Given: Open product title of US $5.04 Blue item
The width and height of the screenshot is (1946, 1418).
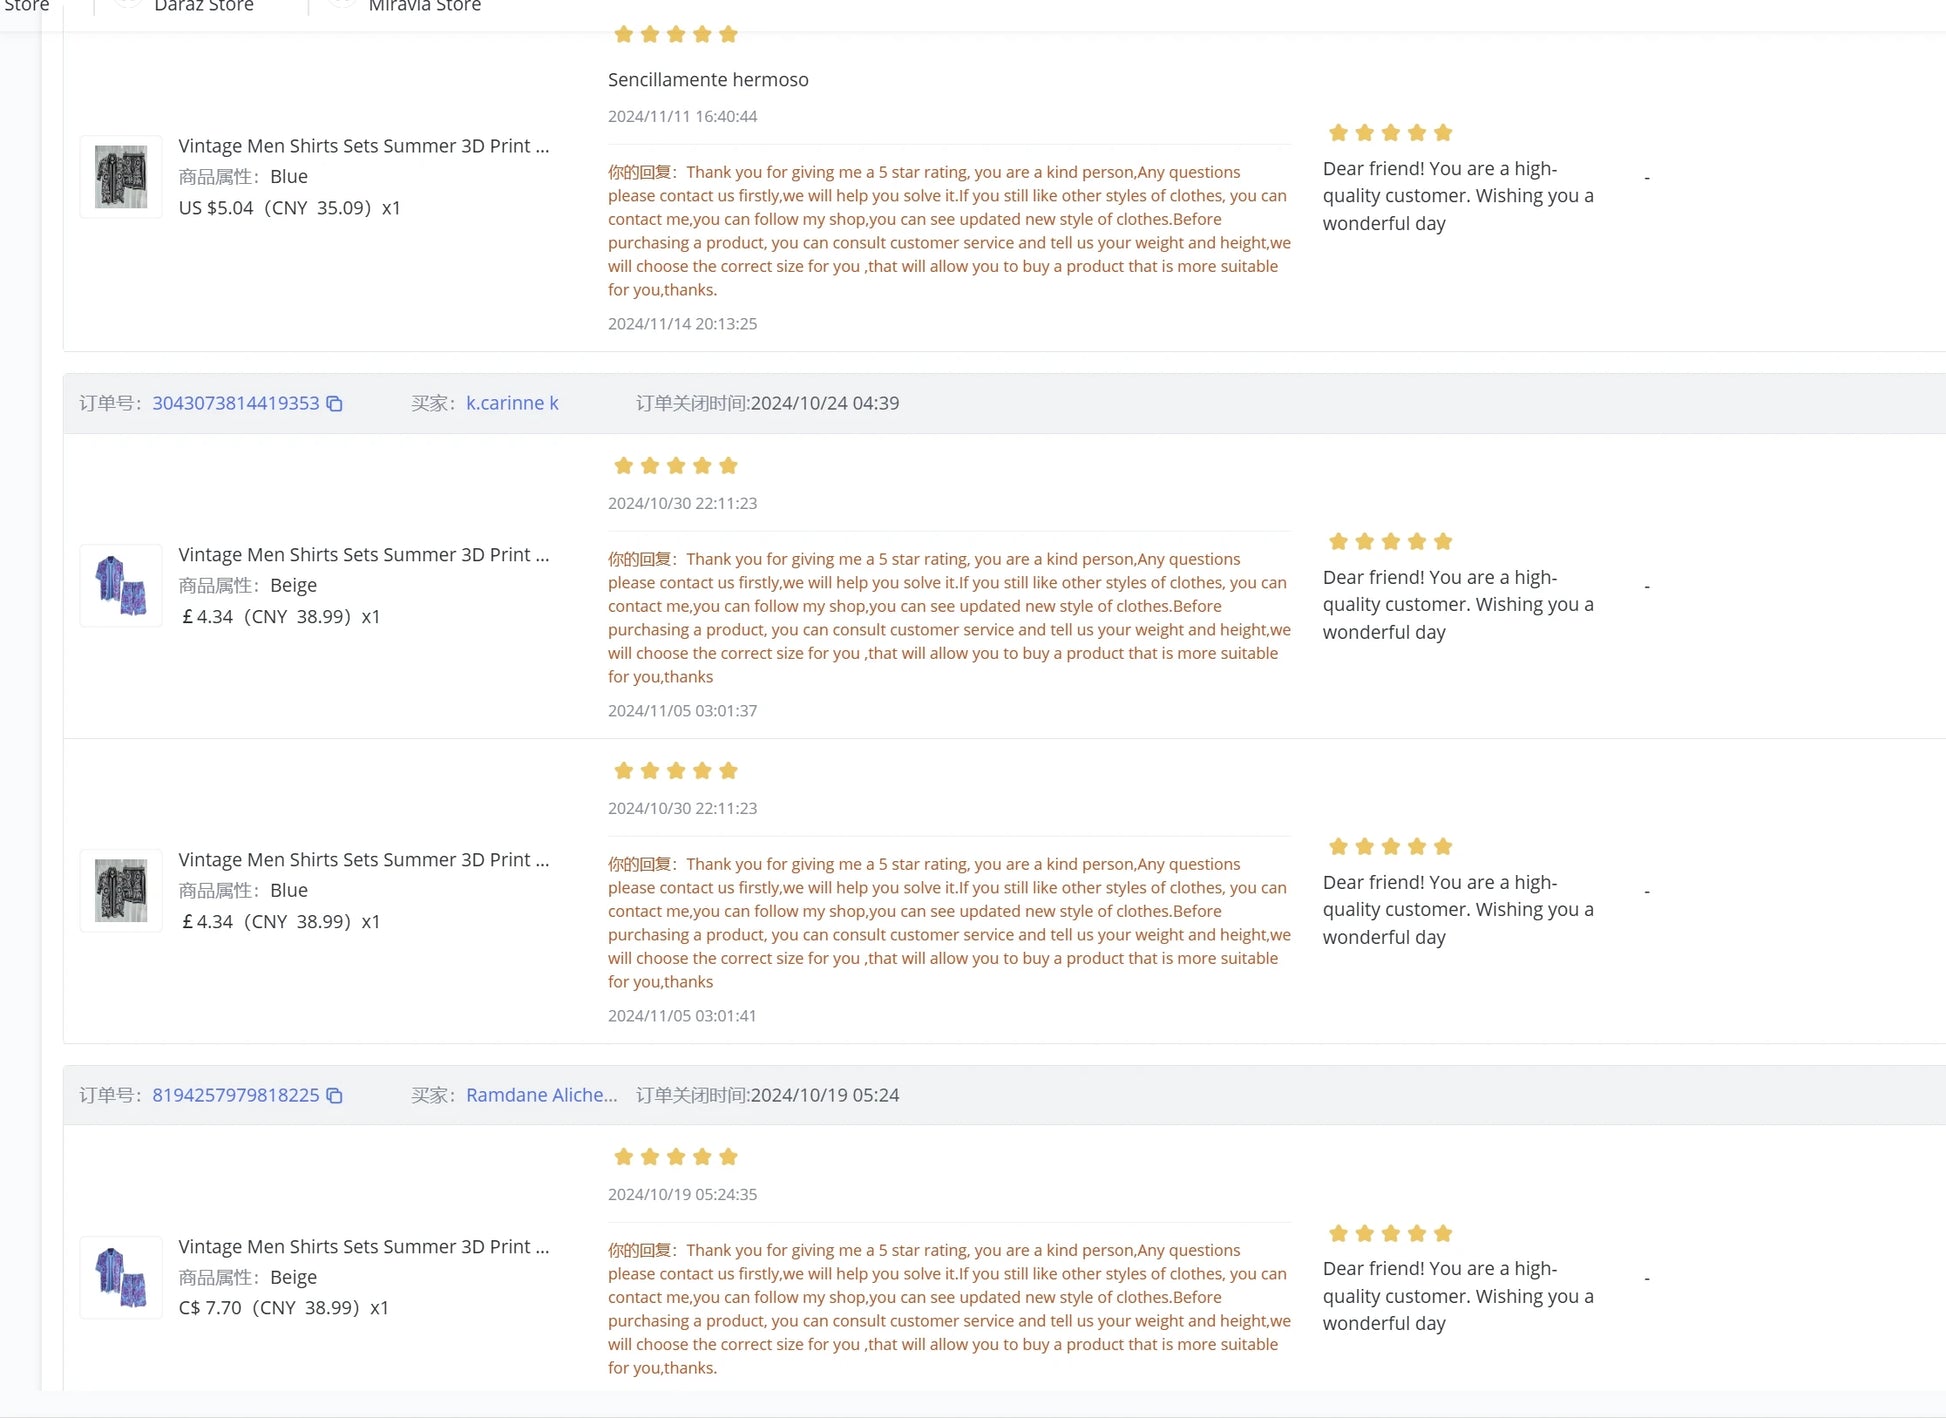Looking at the screenshot, I should coord(363,146).
